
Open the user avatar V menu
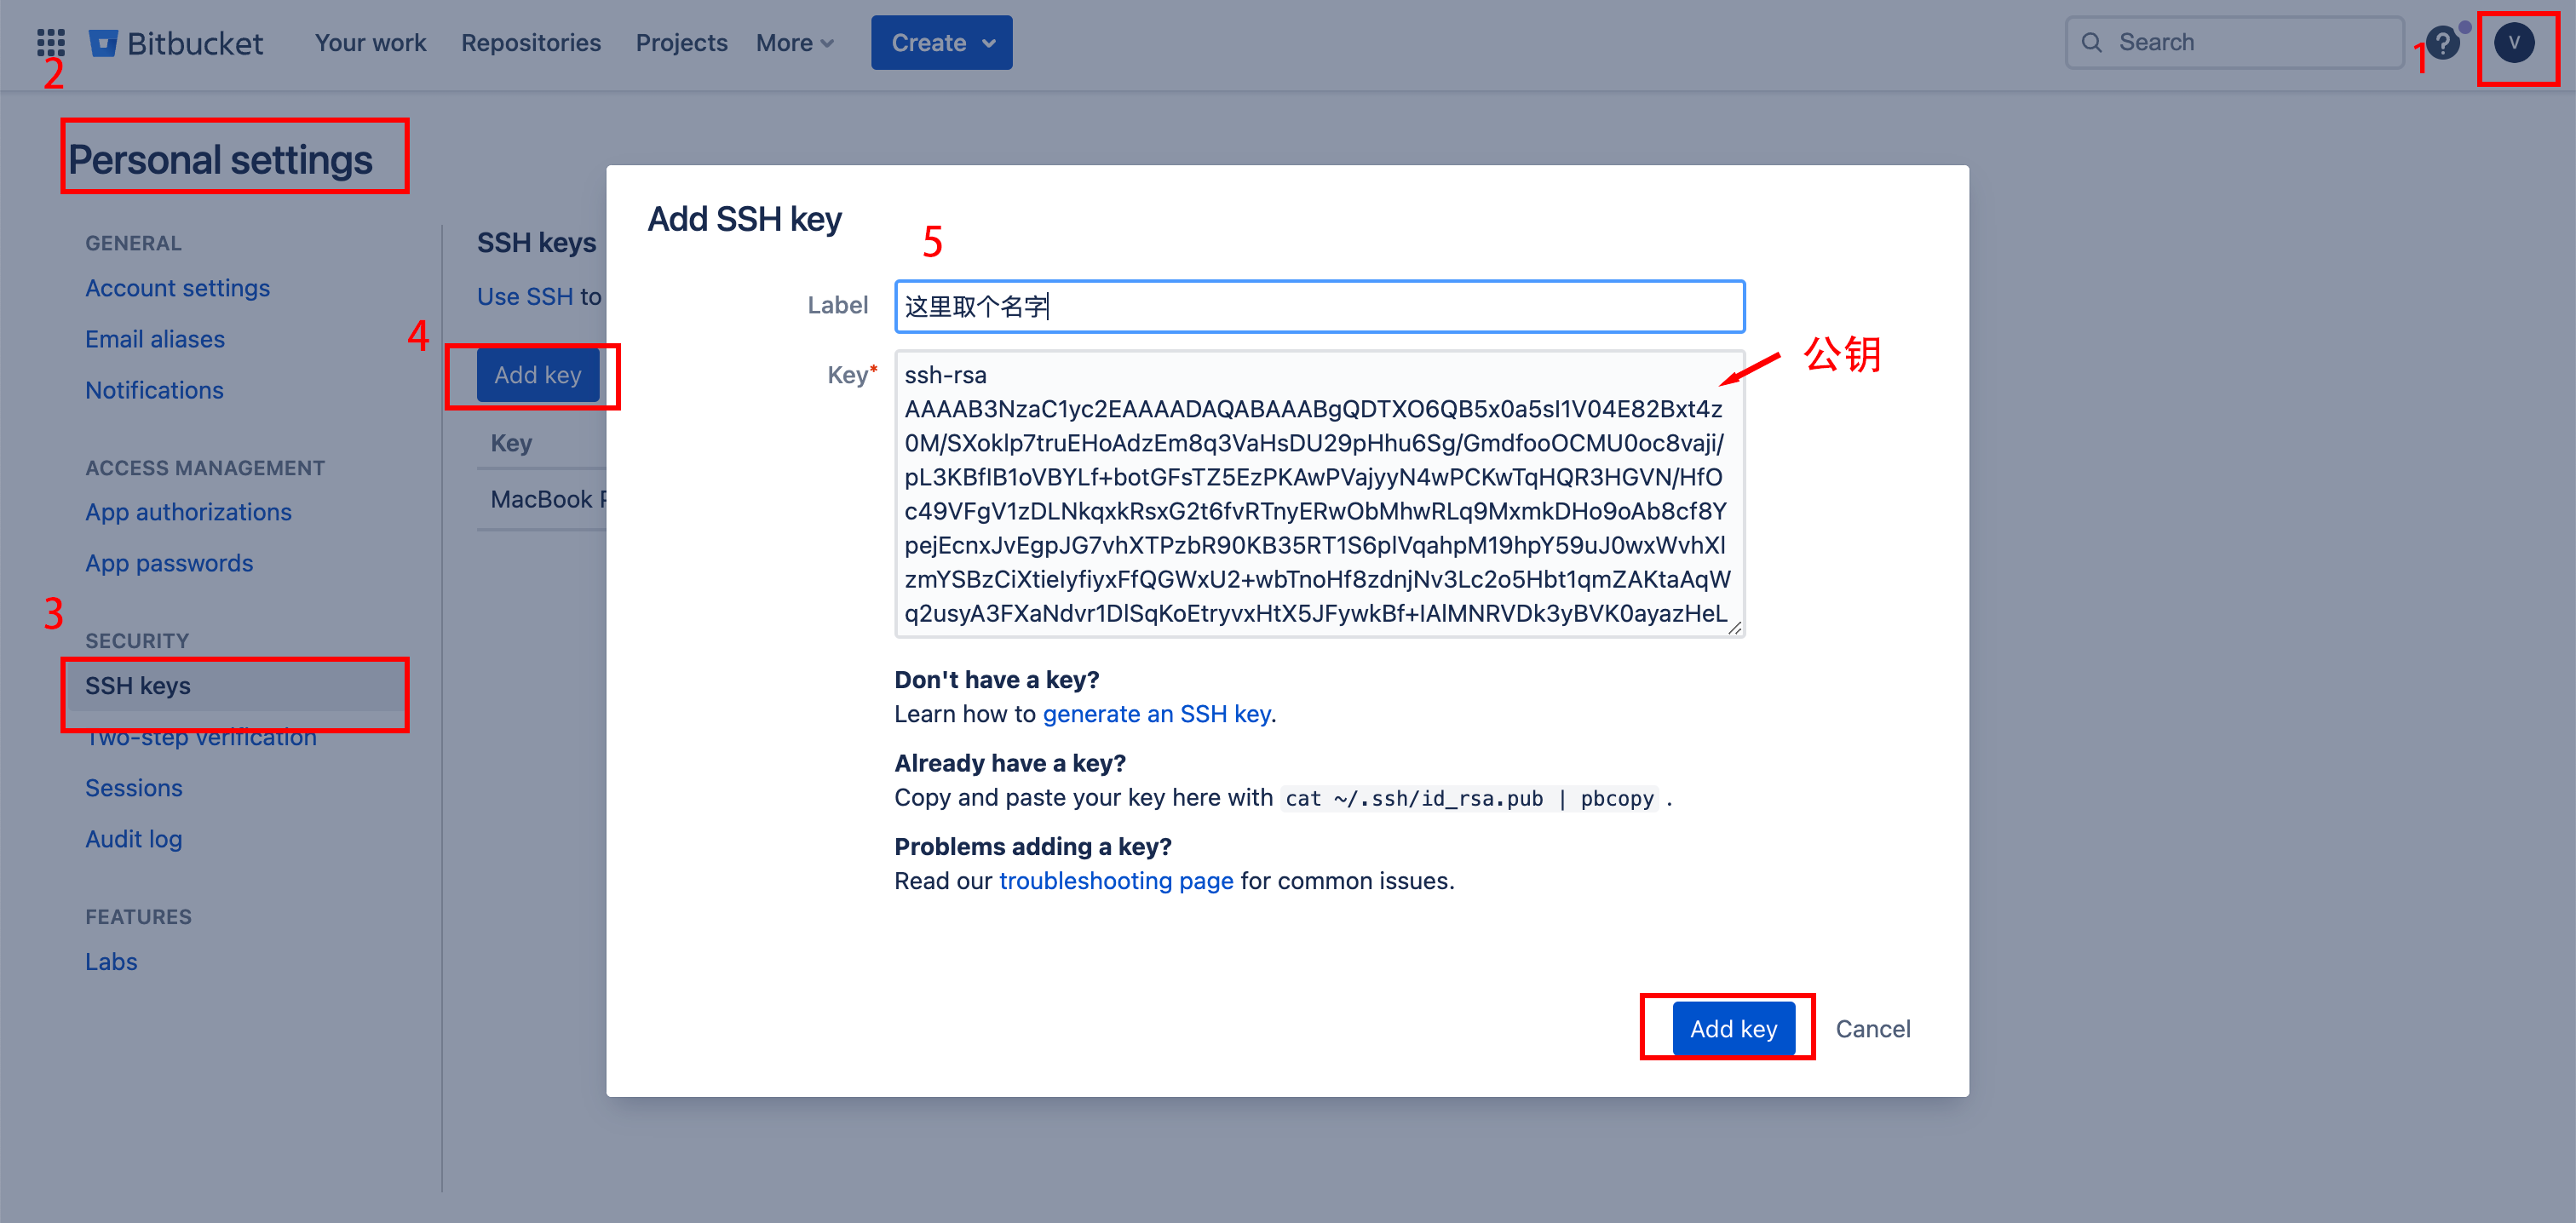2514,43
